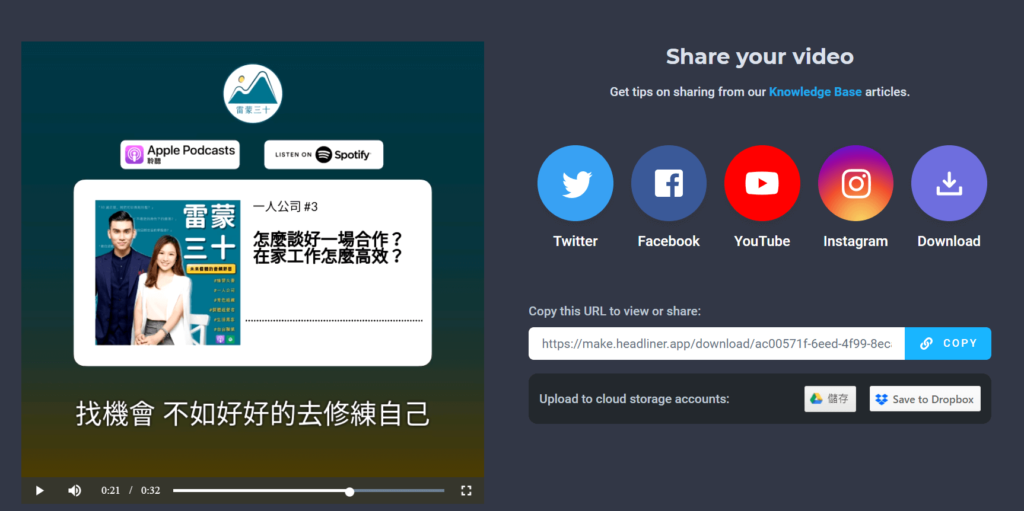
Task: Save to Google Drive with 儲存 button
Action: pyautogui.click(x=829, y=399)
